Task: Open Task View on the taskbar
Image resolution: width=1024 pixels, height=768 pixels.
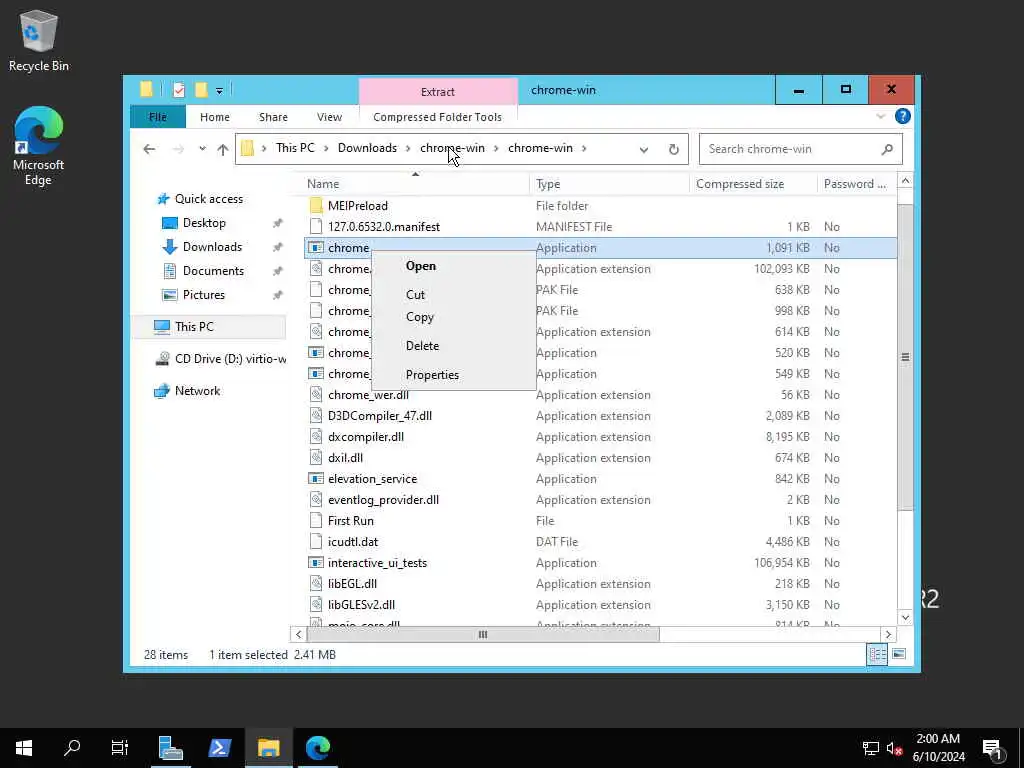Action: point(120,748)
